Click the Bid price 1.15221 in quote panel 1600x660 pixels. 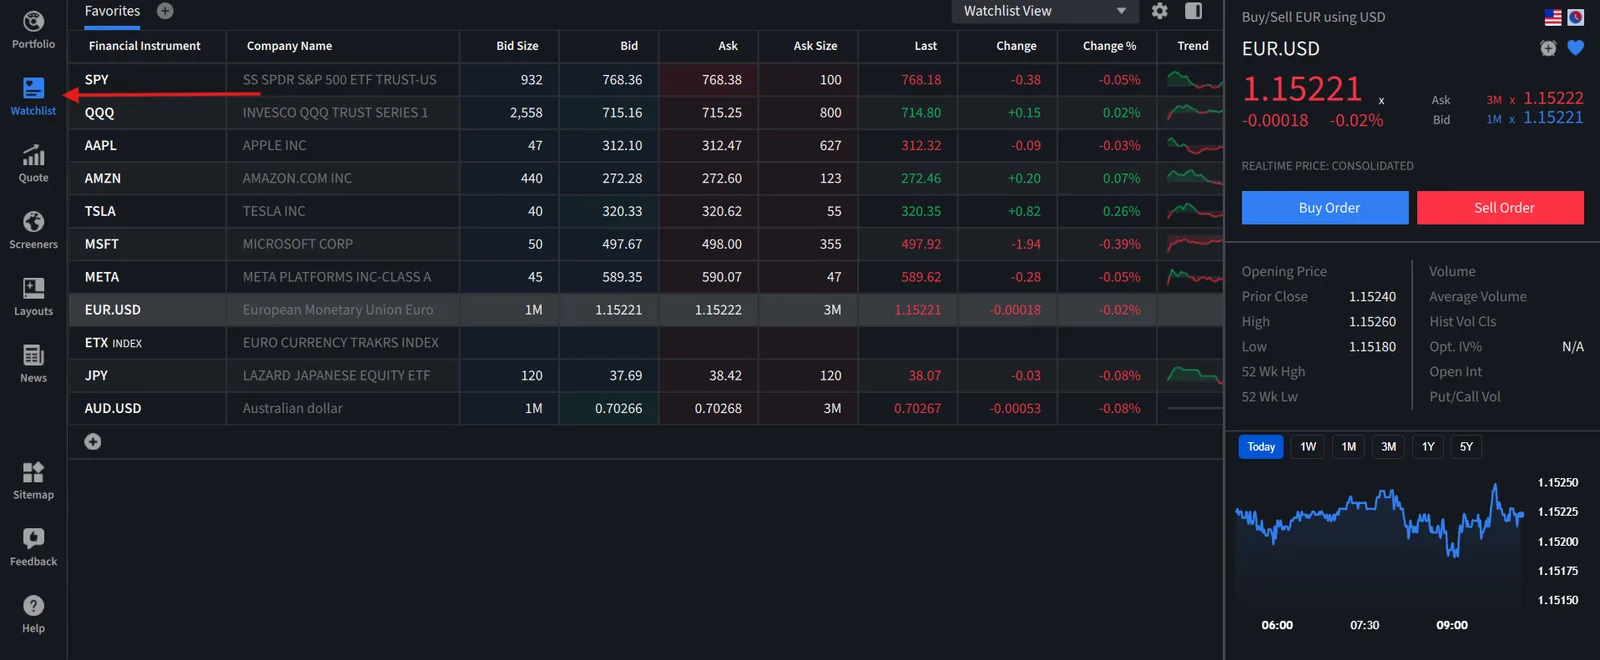click(1553, 118)
